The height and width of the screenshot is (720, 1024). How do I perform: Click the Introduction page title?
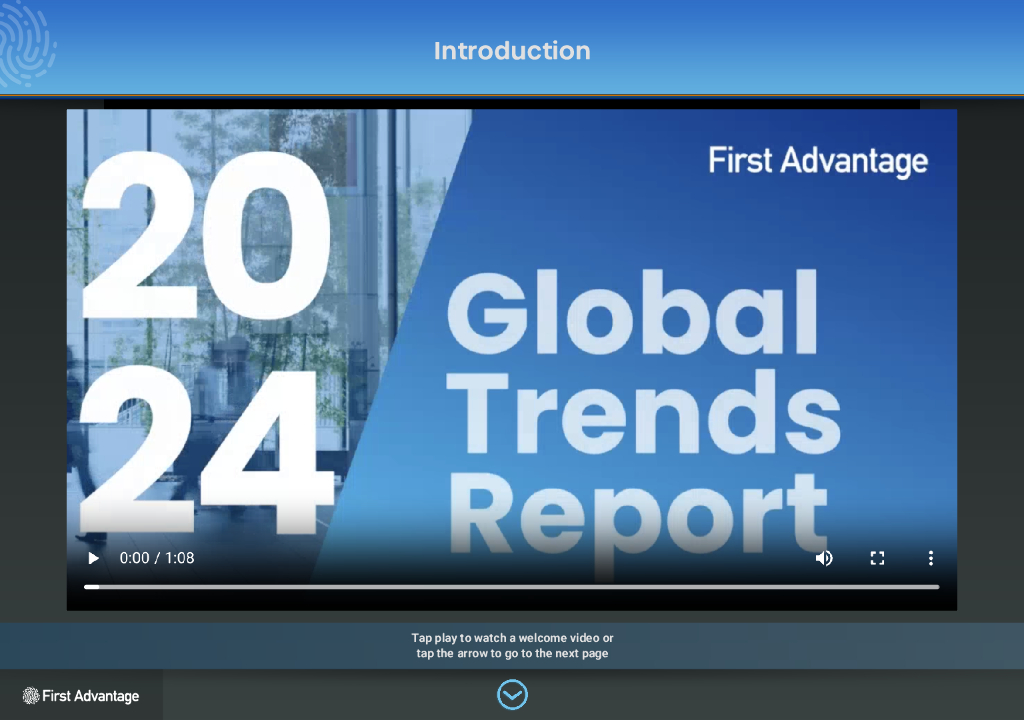pyautogui.click(x=512, y=51)
